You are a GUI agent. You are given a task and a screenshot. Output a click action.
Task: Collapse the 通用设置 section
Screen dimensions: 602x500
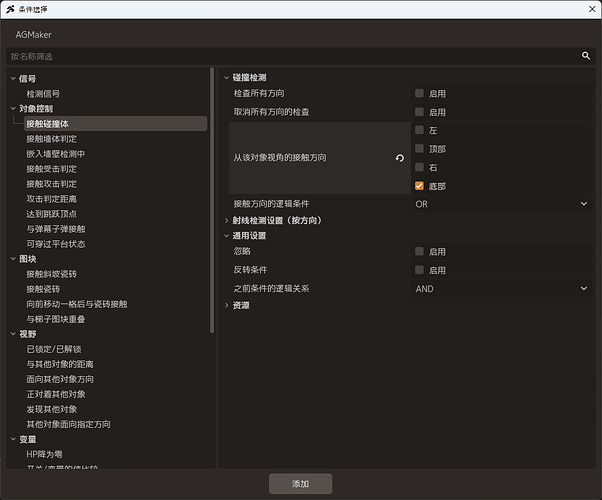point(227,236)
